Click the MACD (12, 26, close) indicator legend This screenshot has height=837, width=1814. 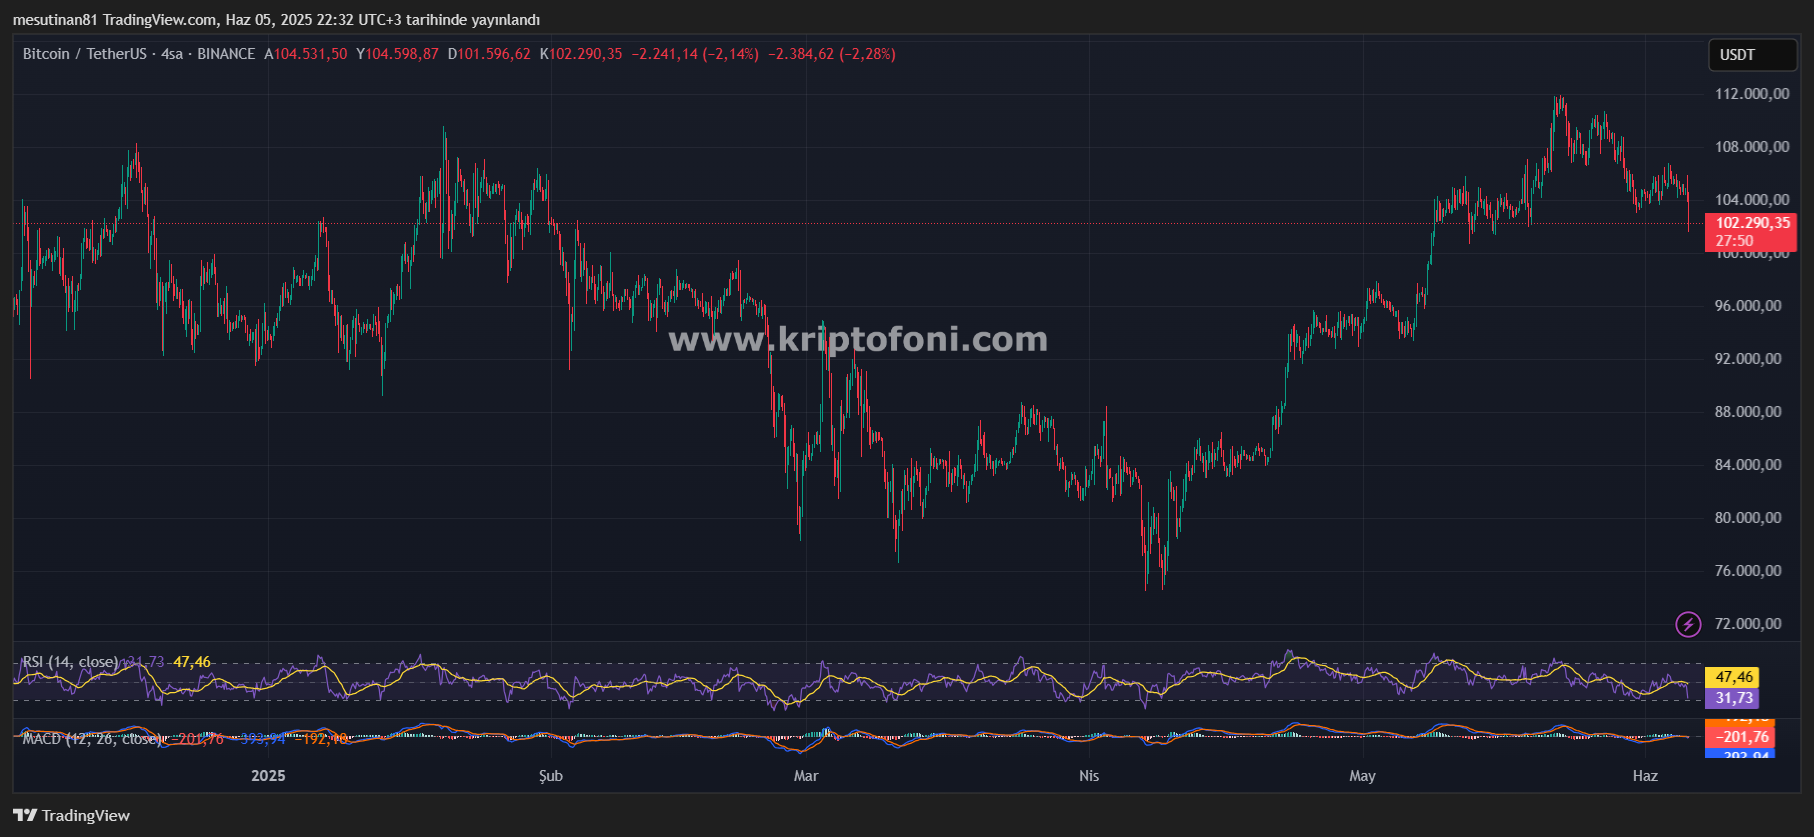click(x=92, y=739)
